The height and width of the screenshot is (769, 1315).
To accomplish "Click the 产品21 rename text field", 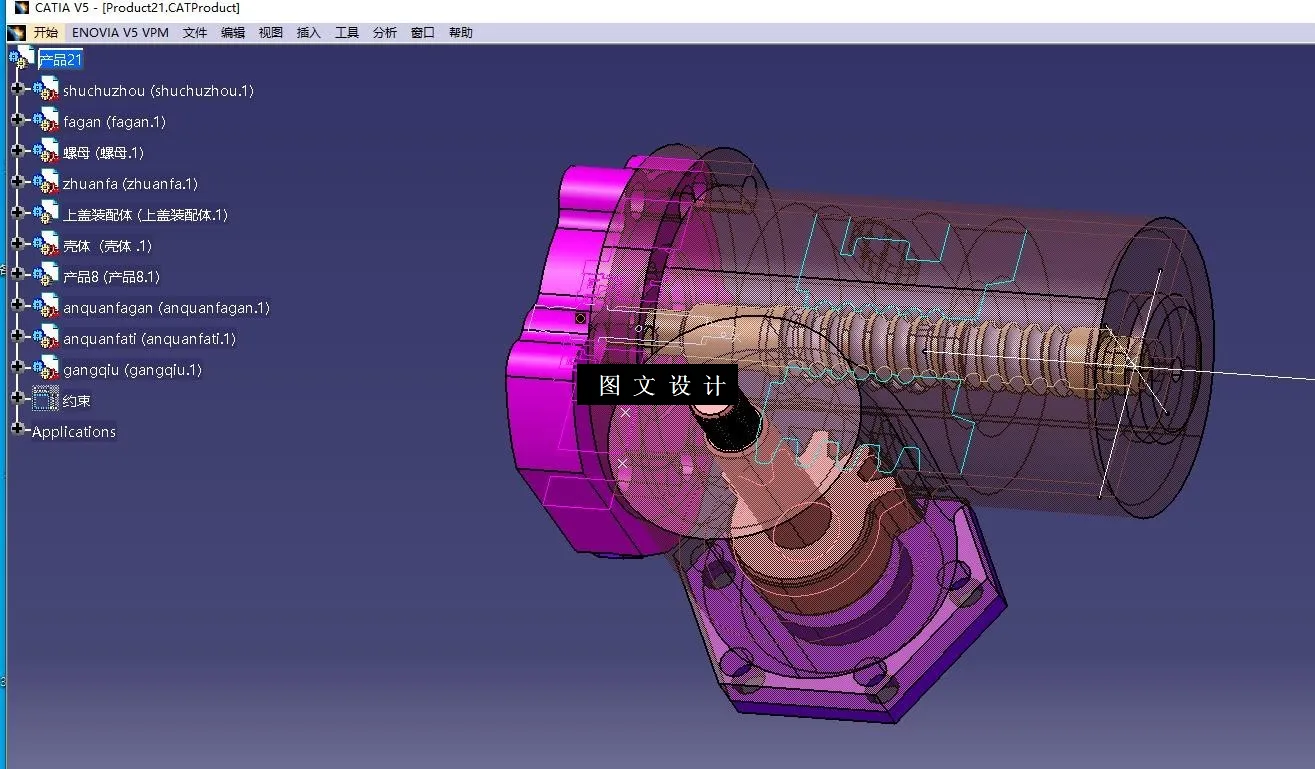I will [58, 59].
